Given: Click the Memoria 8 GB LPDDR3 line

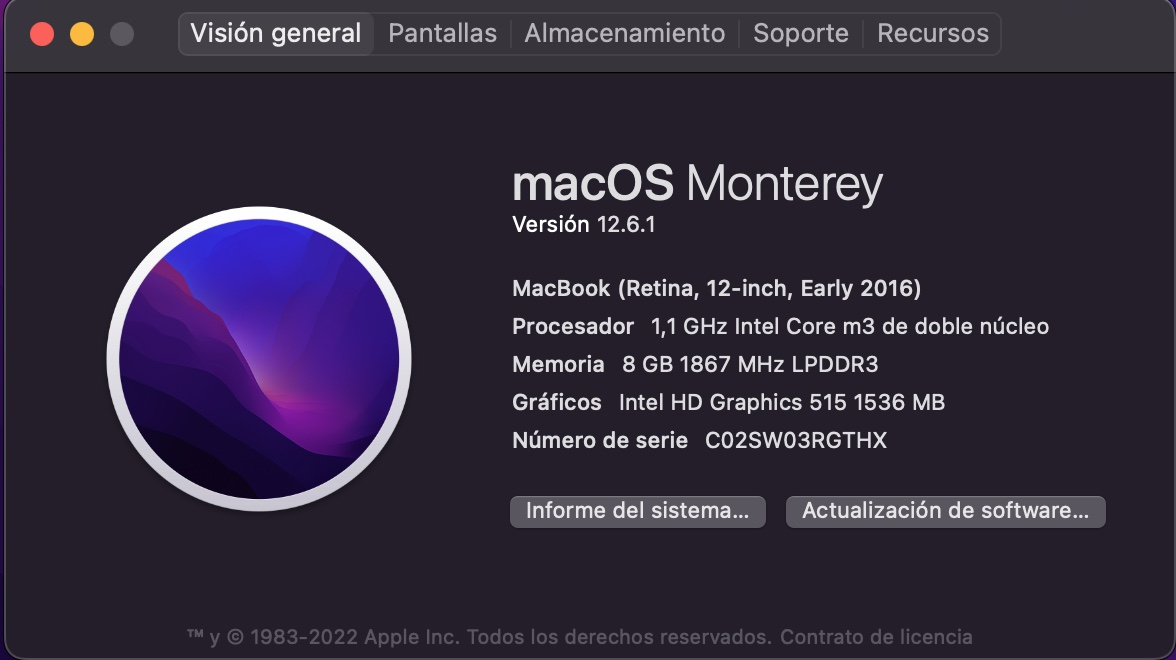Looking at the screenshot, I should click(695, 364).
